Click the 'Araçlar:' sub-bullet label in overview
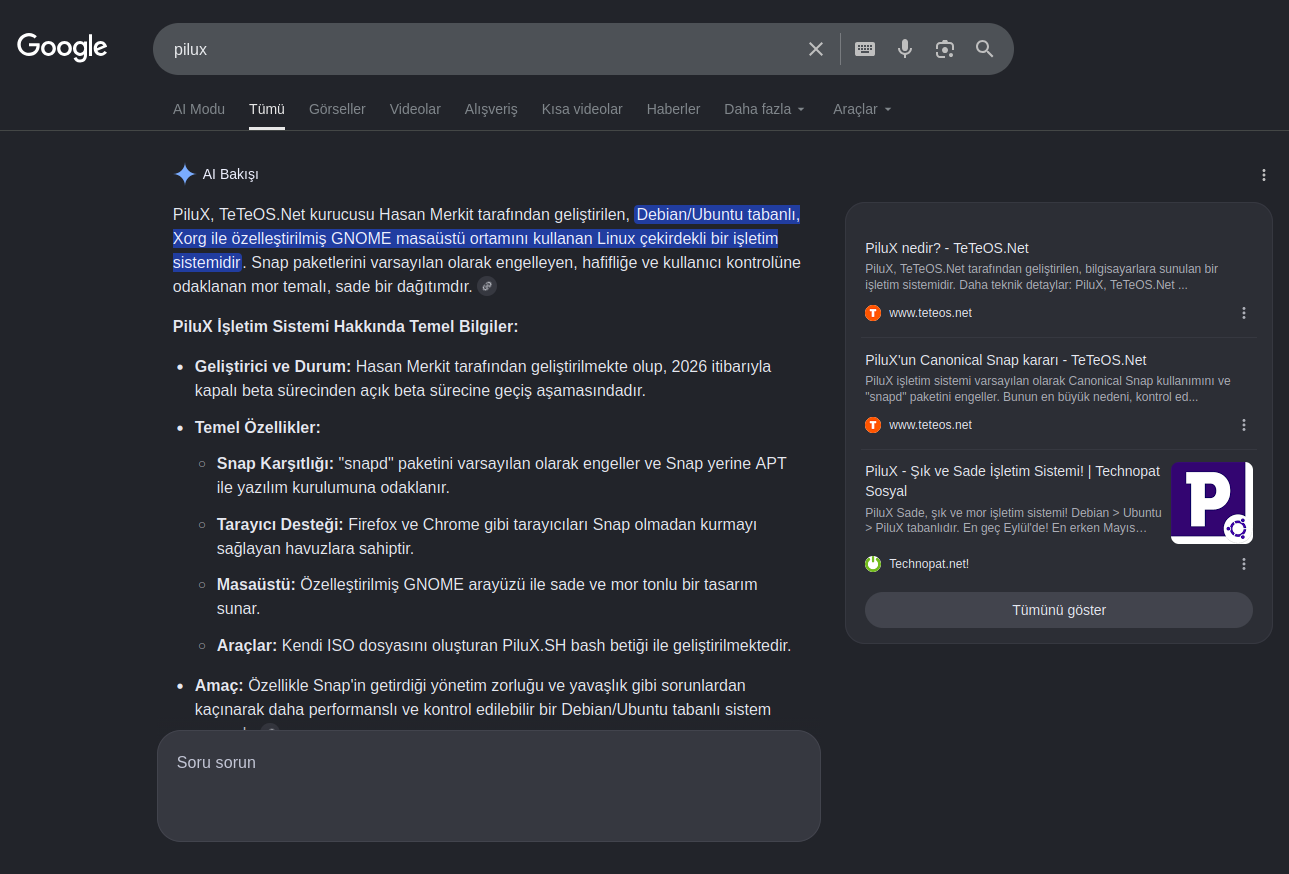Image resolution: width=1289 pixels, height=874 pixels. [247, 645]
